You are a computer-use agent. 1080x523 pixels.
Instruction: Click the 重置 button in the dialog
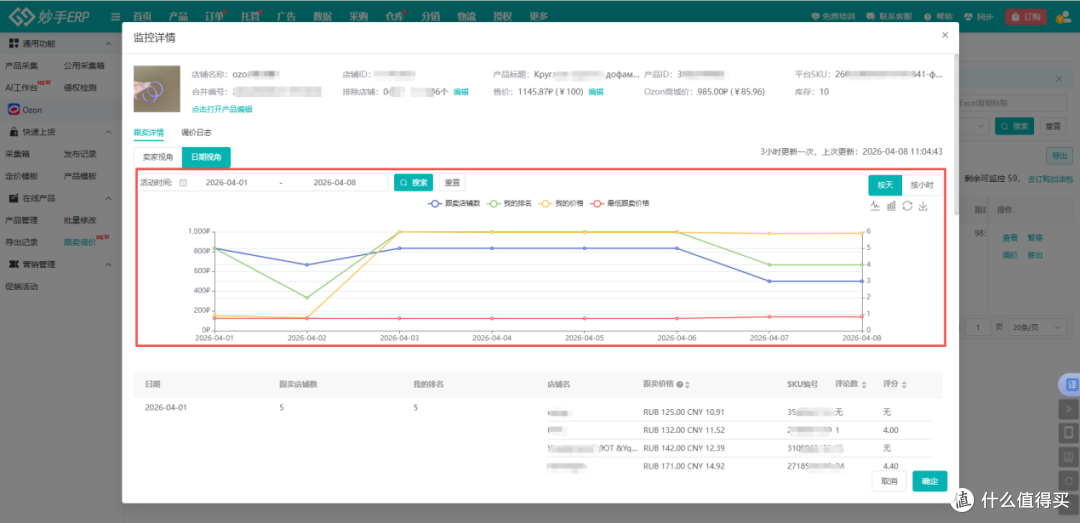pyautogui.click(x=452, y=183)
